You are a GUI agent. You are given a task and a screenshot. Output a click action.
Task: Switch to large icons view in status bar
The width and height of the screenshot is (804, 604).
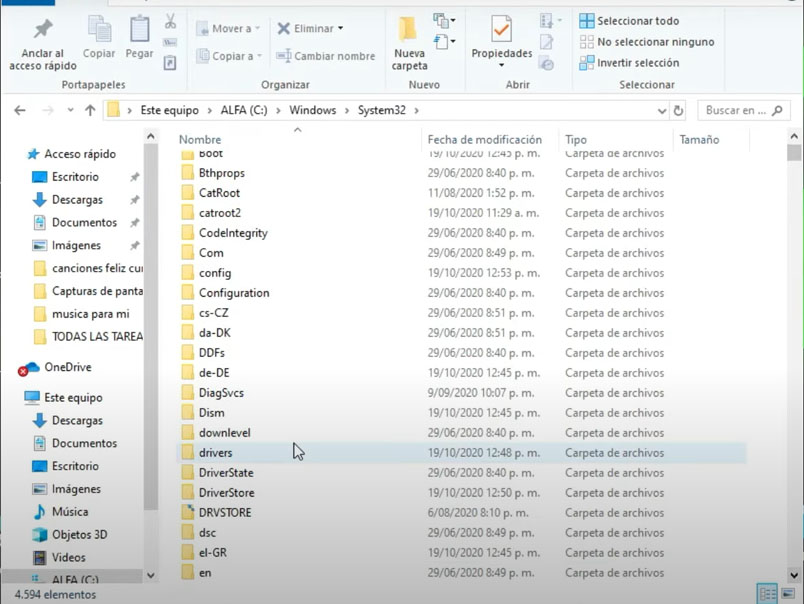[788, 594]
